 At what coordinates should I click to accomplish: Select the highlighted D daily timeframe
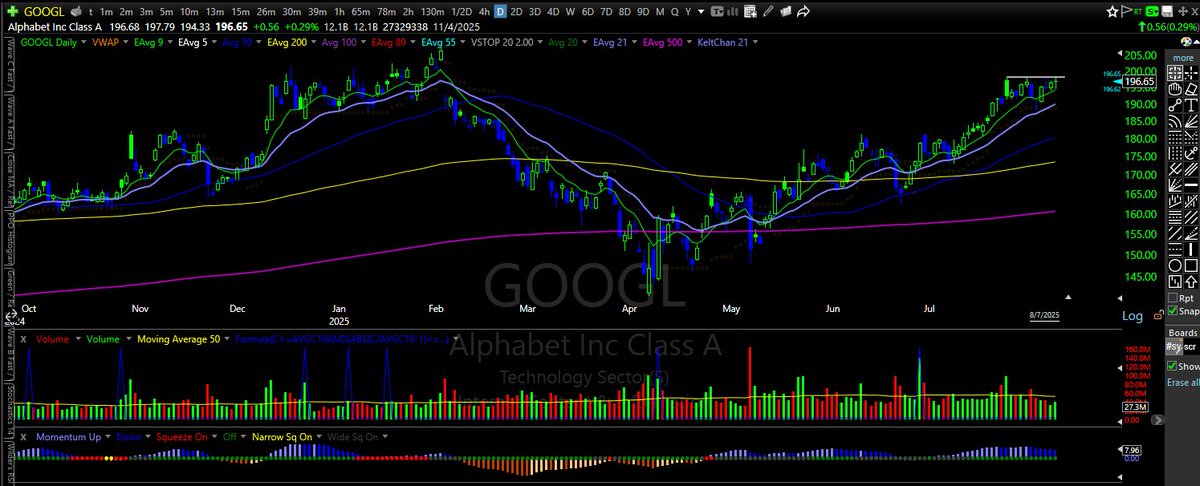click(500, 11)
